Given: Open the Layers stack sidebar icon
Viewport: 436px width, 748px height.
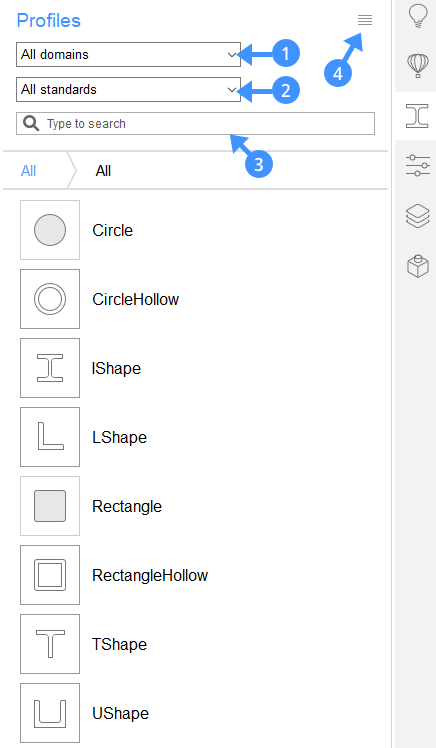Looking at the screenshot, I should pos(418,216).
